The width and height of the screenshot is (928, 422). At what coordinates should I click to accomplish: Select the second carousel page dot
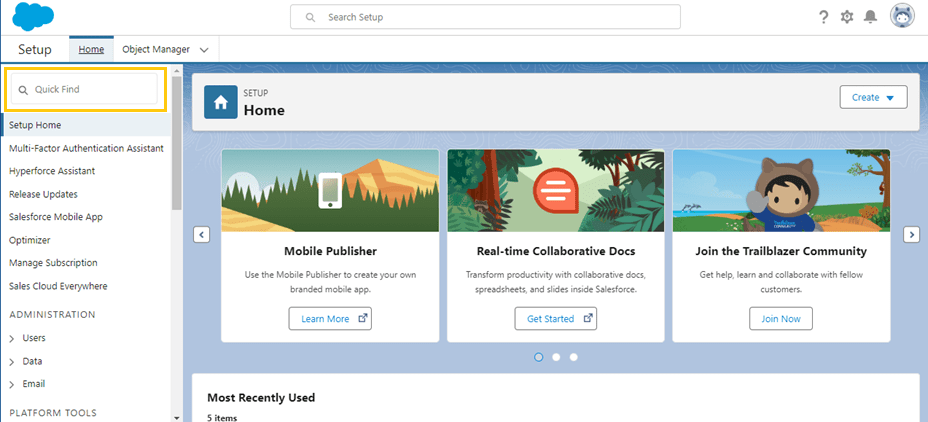pos(556,357)
